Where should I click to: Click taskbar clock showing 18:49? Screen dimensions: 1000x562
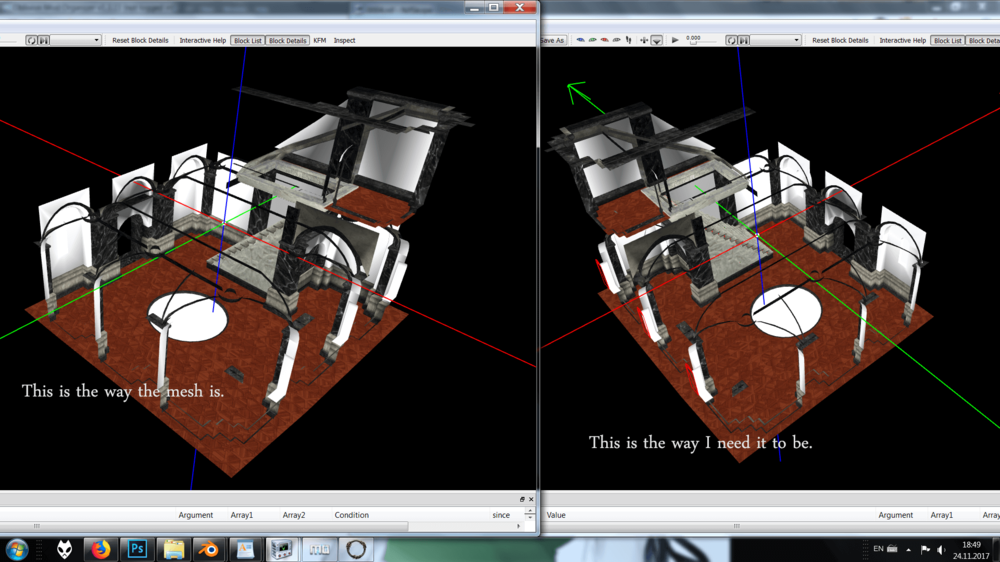(971, 550)
